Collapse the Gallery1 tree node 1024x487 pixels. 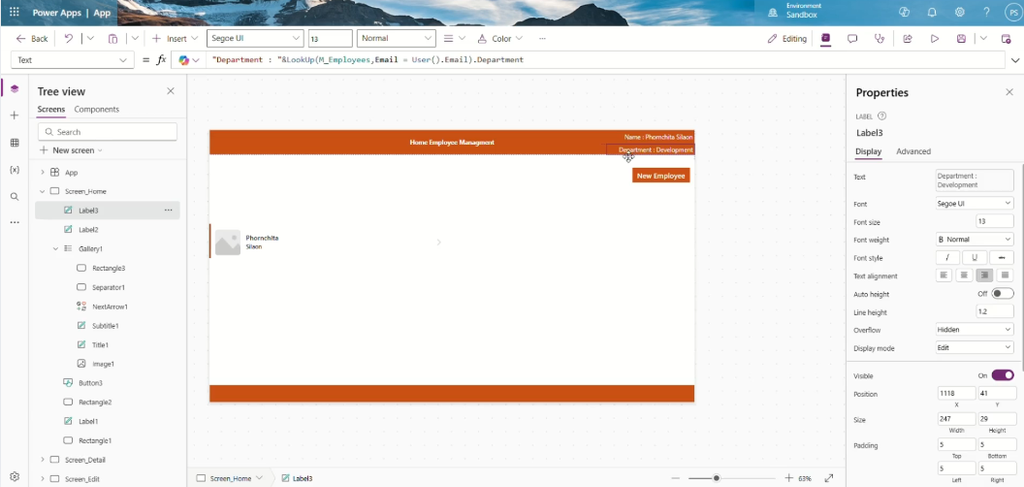click(56, 249)
